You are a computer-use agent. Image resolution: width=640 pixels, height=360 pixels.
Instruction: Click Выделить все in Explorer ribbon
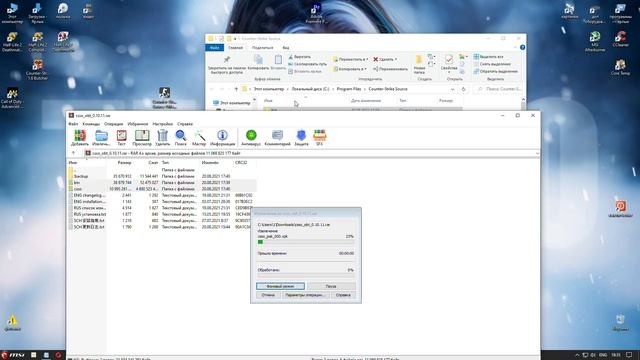pos(489,57)
